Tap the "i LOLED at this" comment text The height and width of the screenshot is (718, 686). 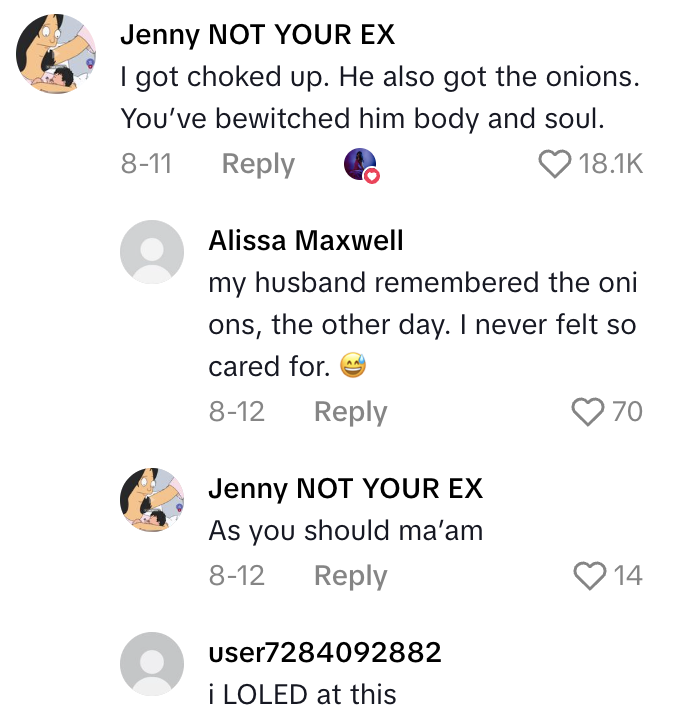coord(302,694)
